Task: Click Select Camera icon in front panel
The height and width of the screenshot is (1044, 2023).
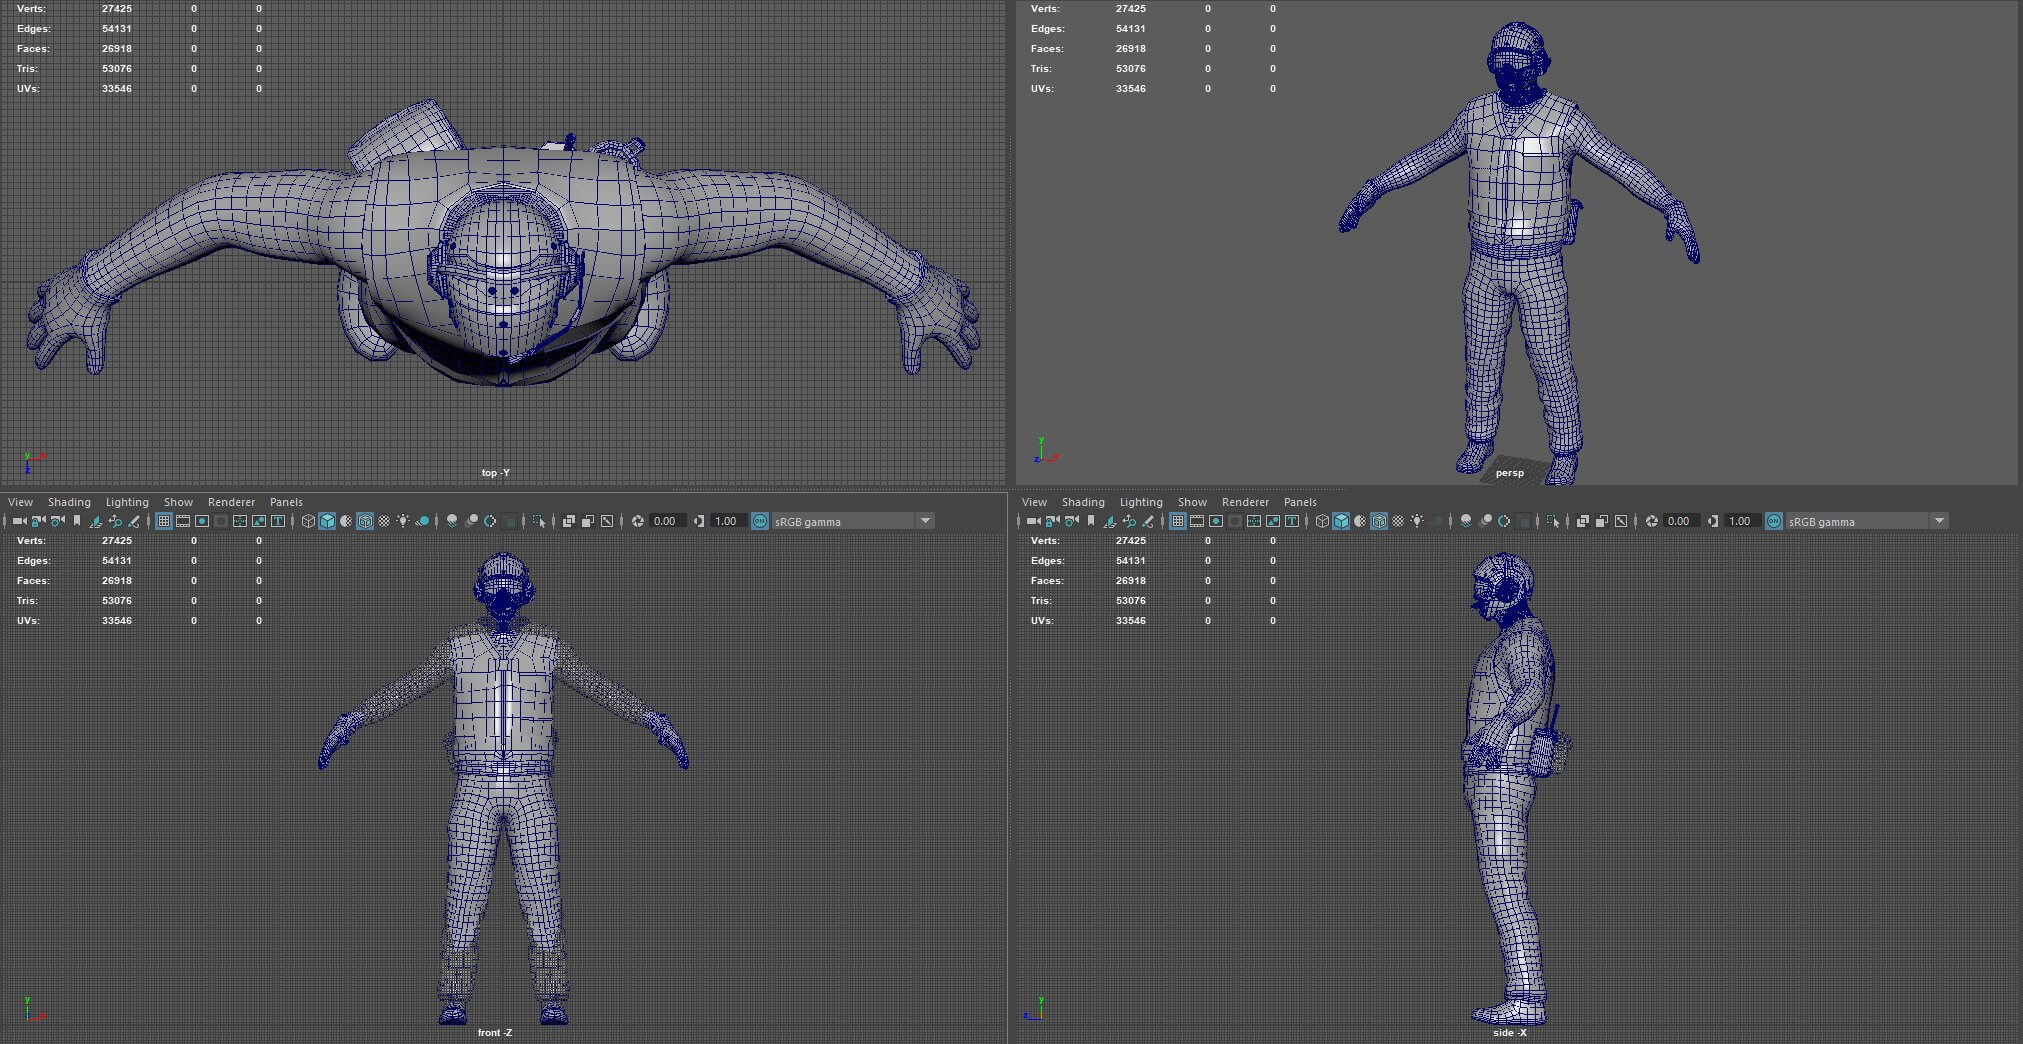Action: [20, 521]
